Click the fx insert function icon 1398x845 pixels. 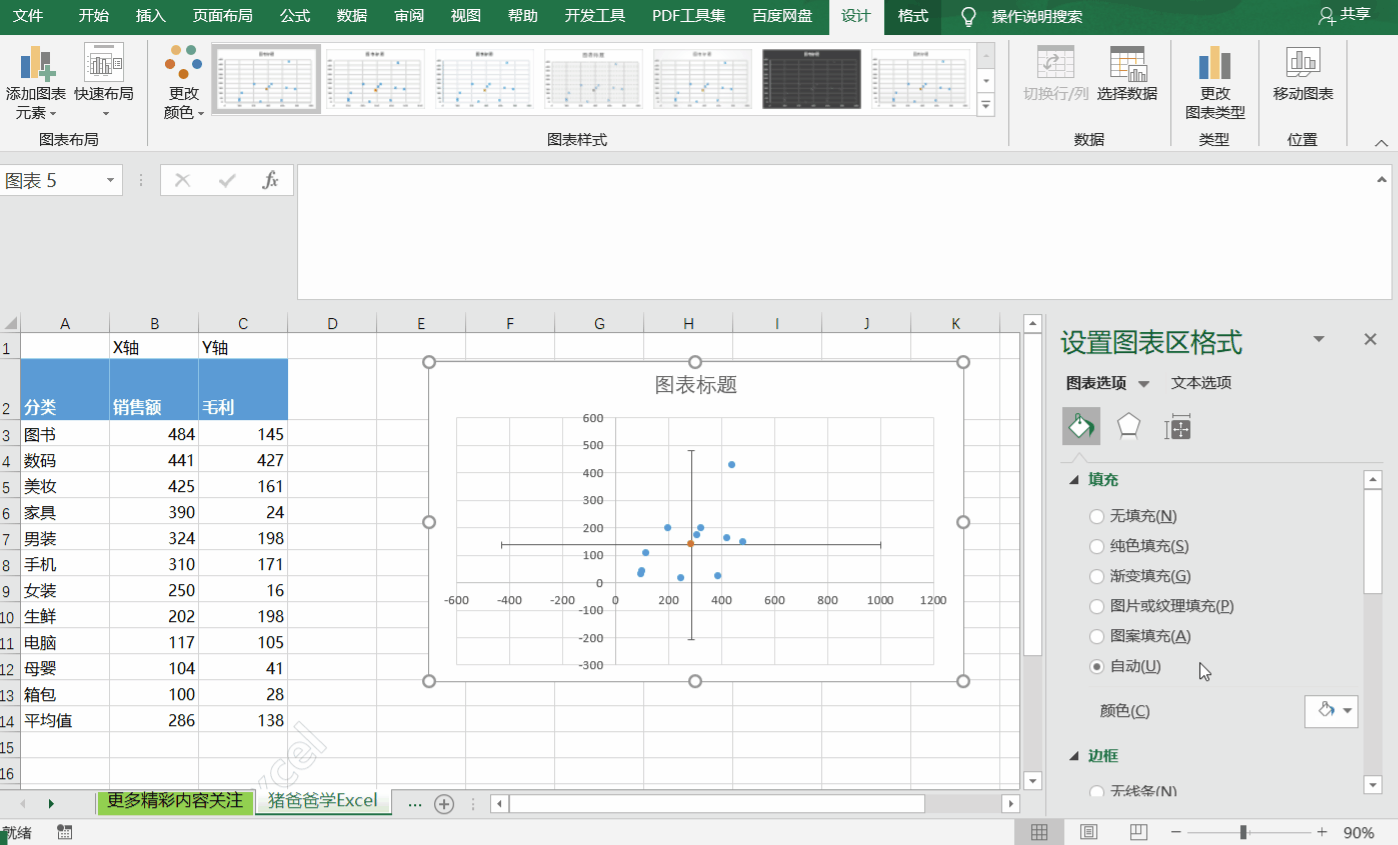(x=272, y=181)
